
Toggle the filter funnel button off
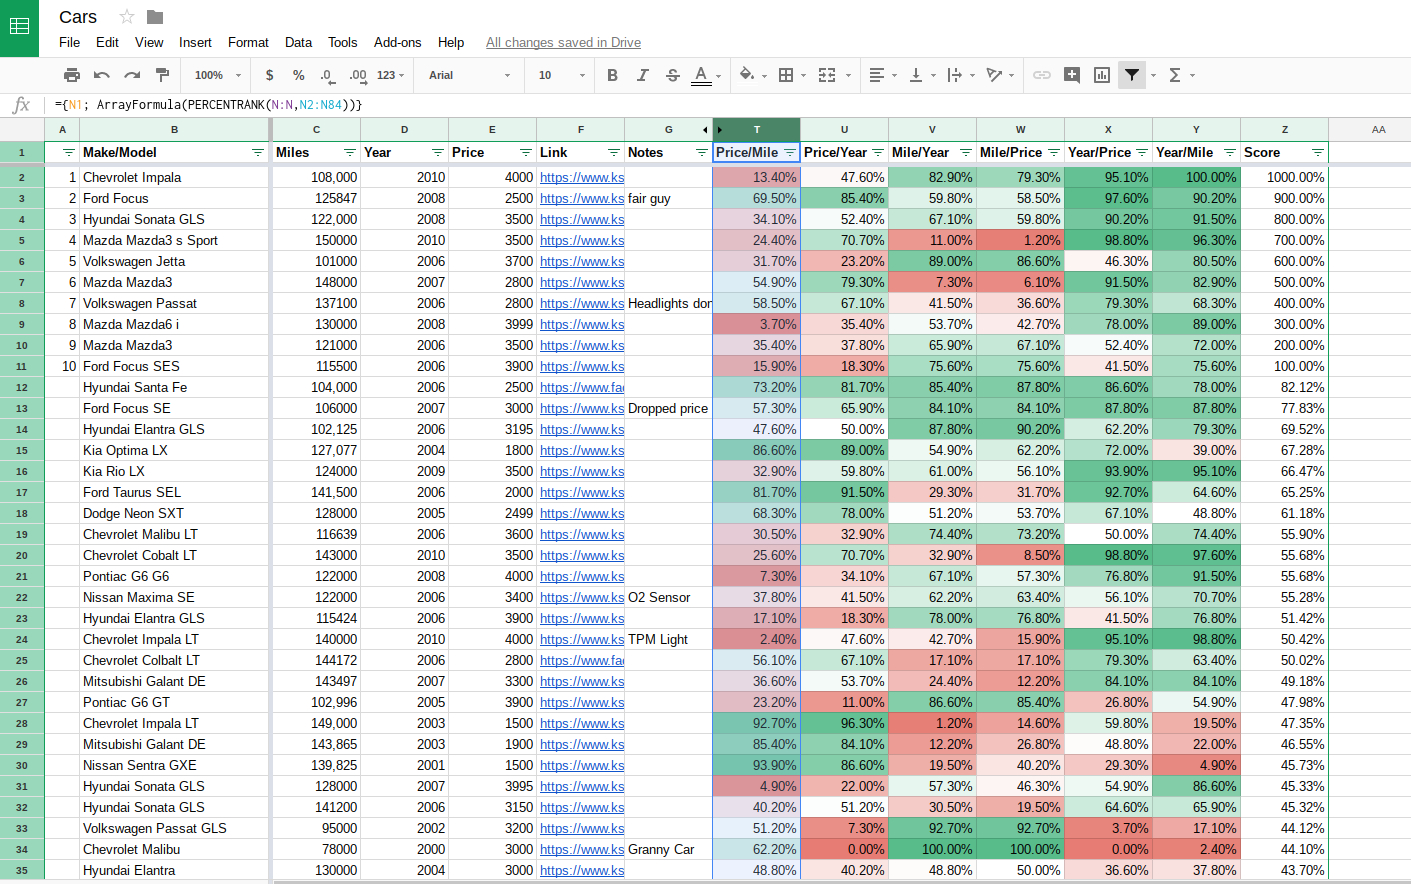click(1131, 75)
